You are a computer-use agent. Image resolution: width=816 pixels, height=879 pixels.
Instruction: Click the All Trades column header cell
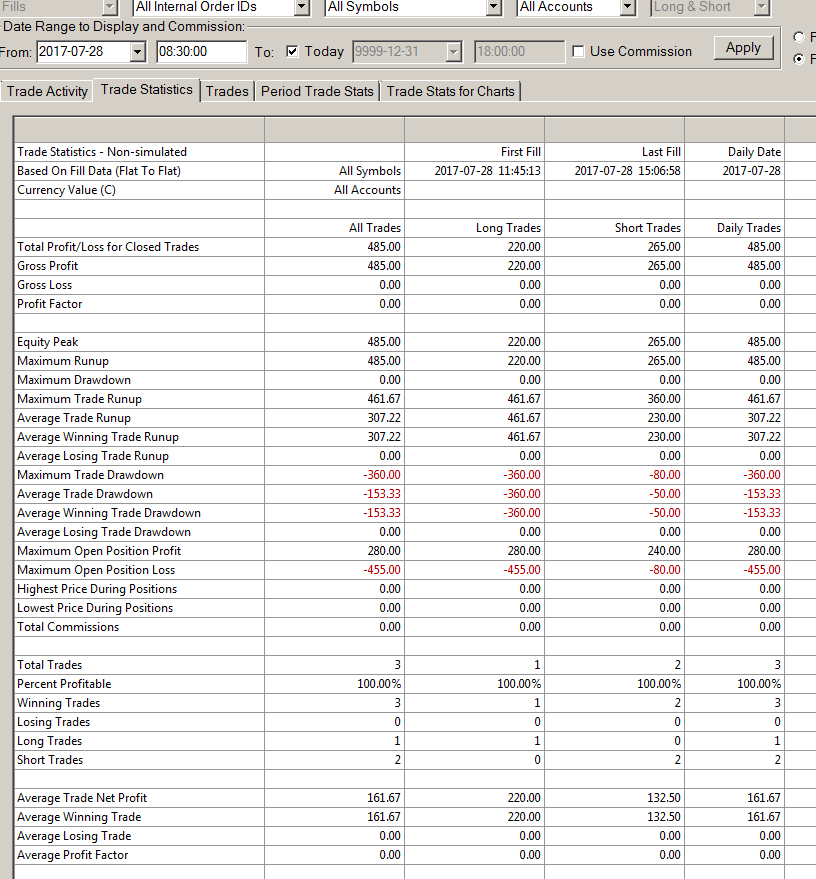click(335, 228)
